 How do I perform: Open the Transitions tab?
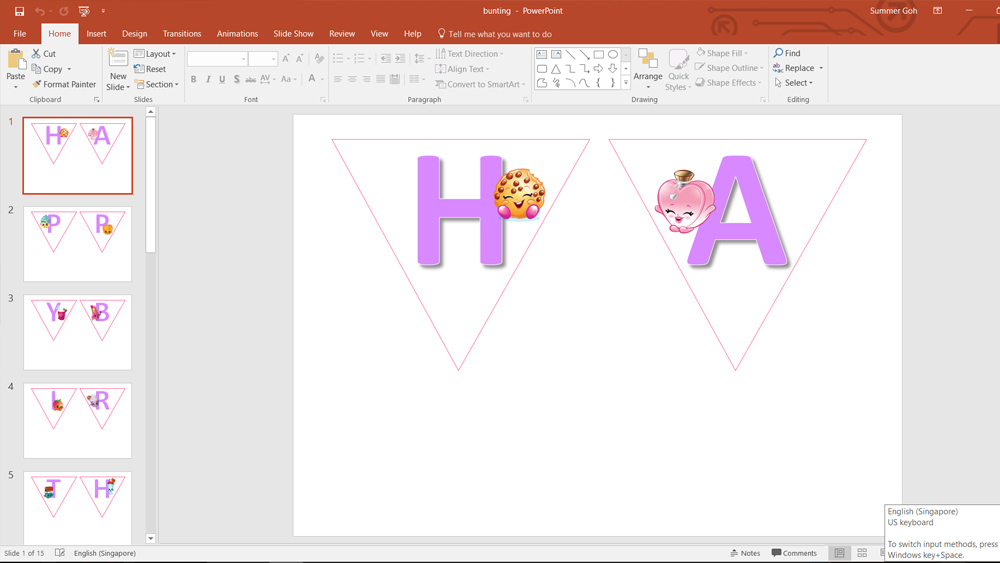(182, 34)
